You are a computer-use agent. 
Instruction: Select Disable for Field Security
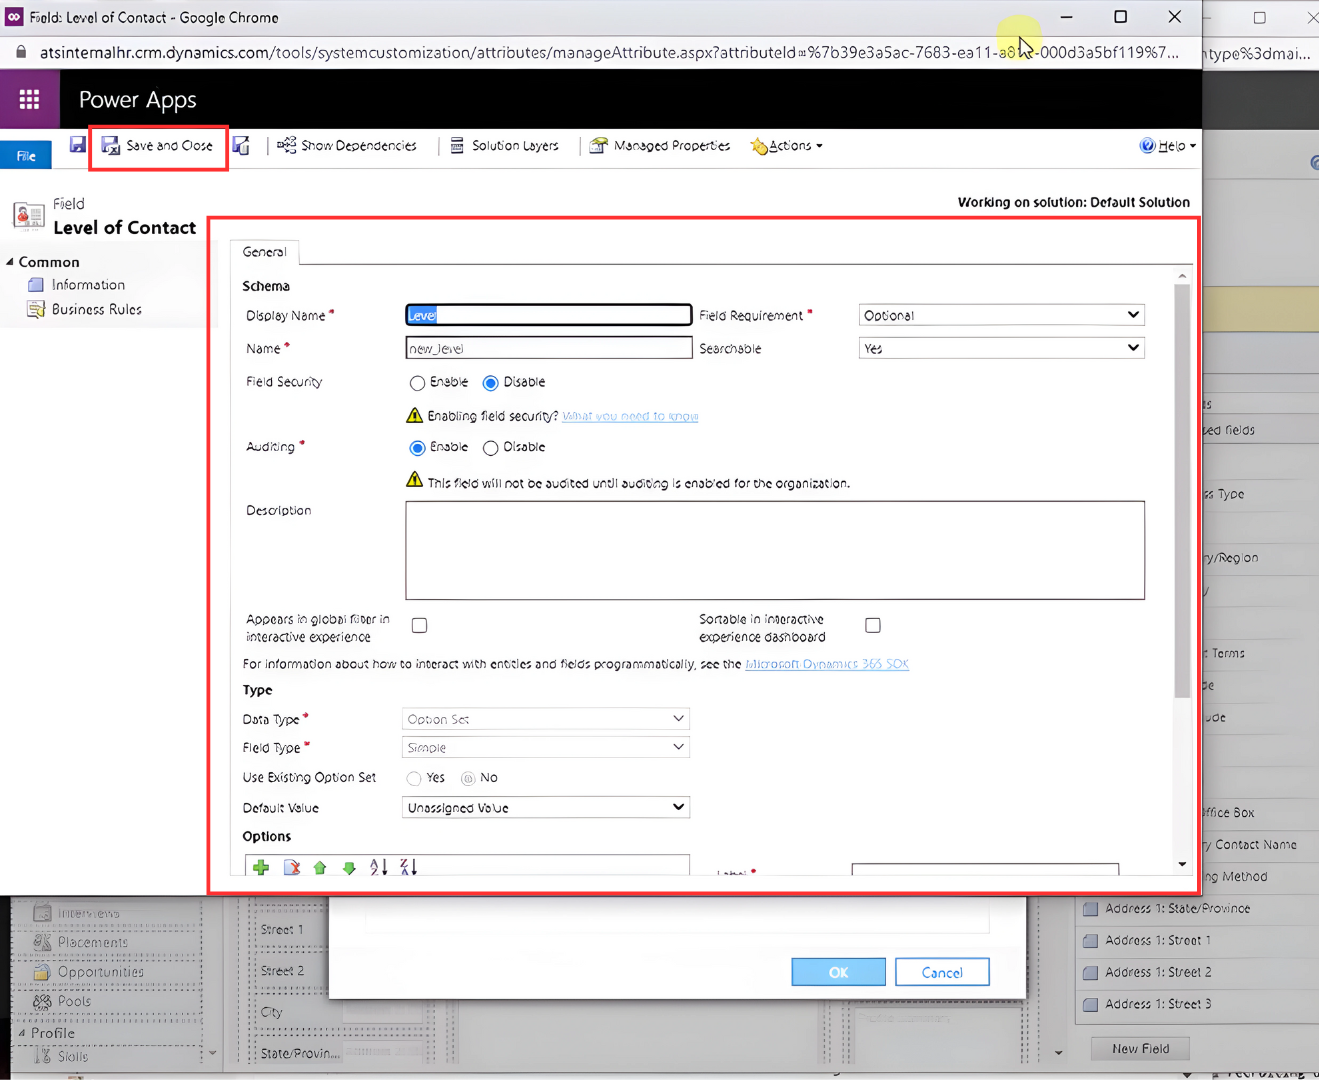(x=490, y=383)
